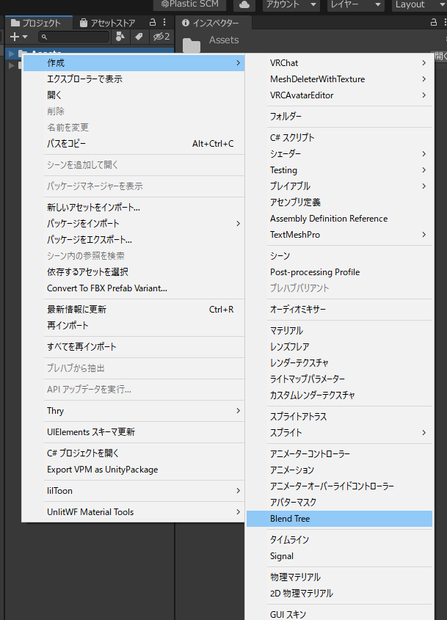Image resolution: width=447 pixels, height=620 pixels.
Task: Select 依存するアセットを選択 menu item
Action: tap(134, 272)
